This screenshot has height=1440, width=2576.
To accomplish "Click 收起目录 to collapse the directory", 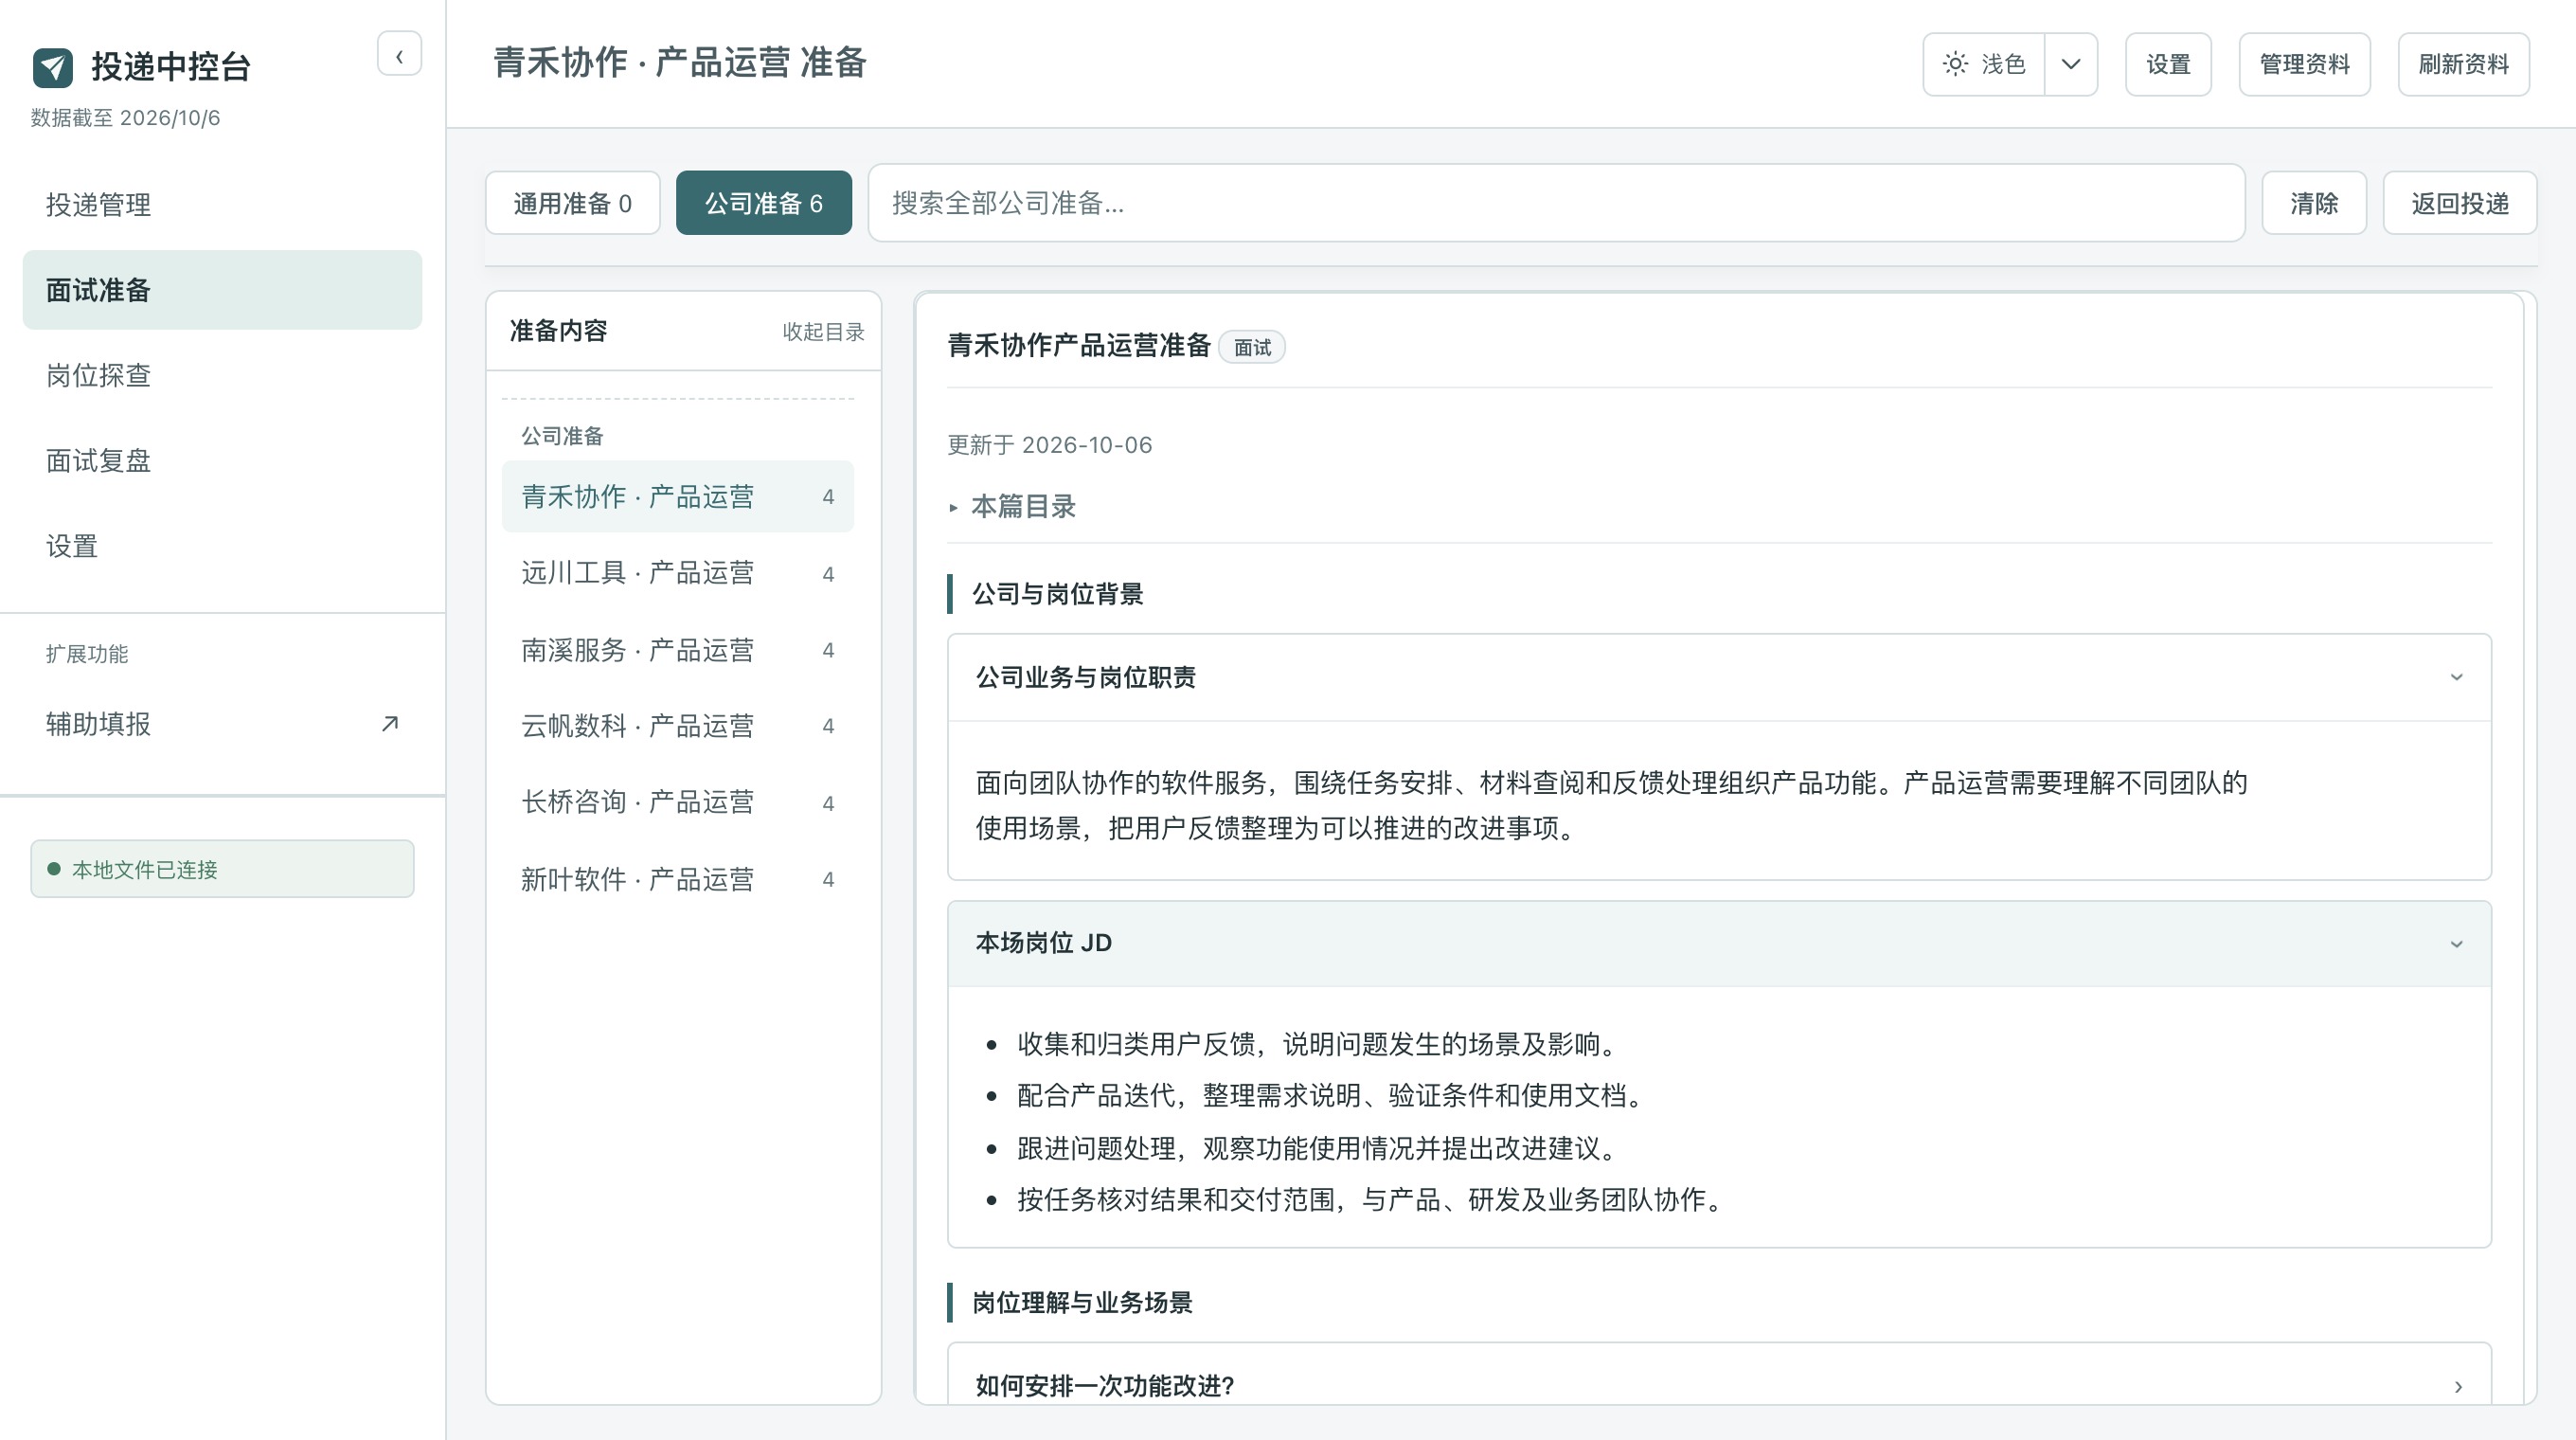I will (823, 332).
